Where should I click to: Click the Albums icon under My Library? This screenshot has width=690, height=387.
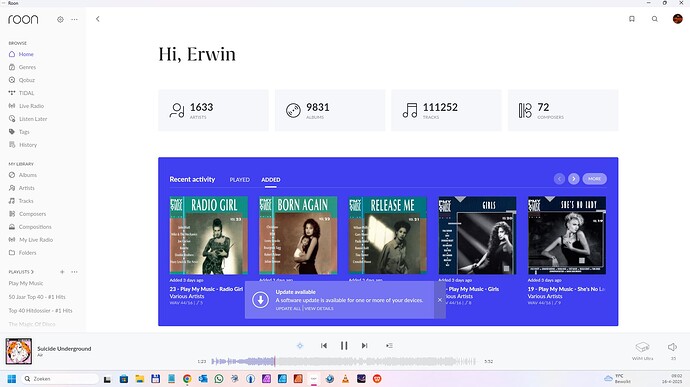tap(12, 175)
